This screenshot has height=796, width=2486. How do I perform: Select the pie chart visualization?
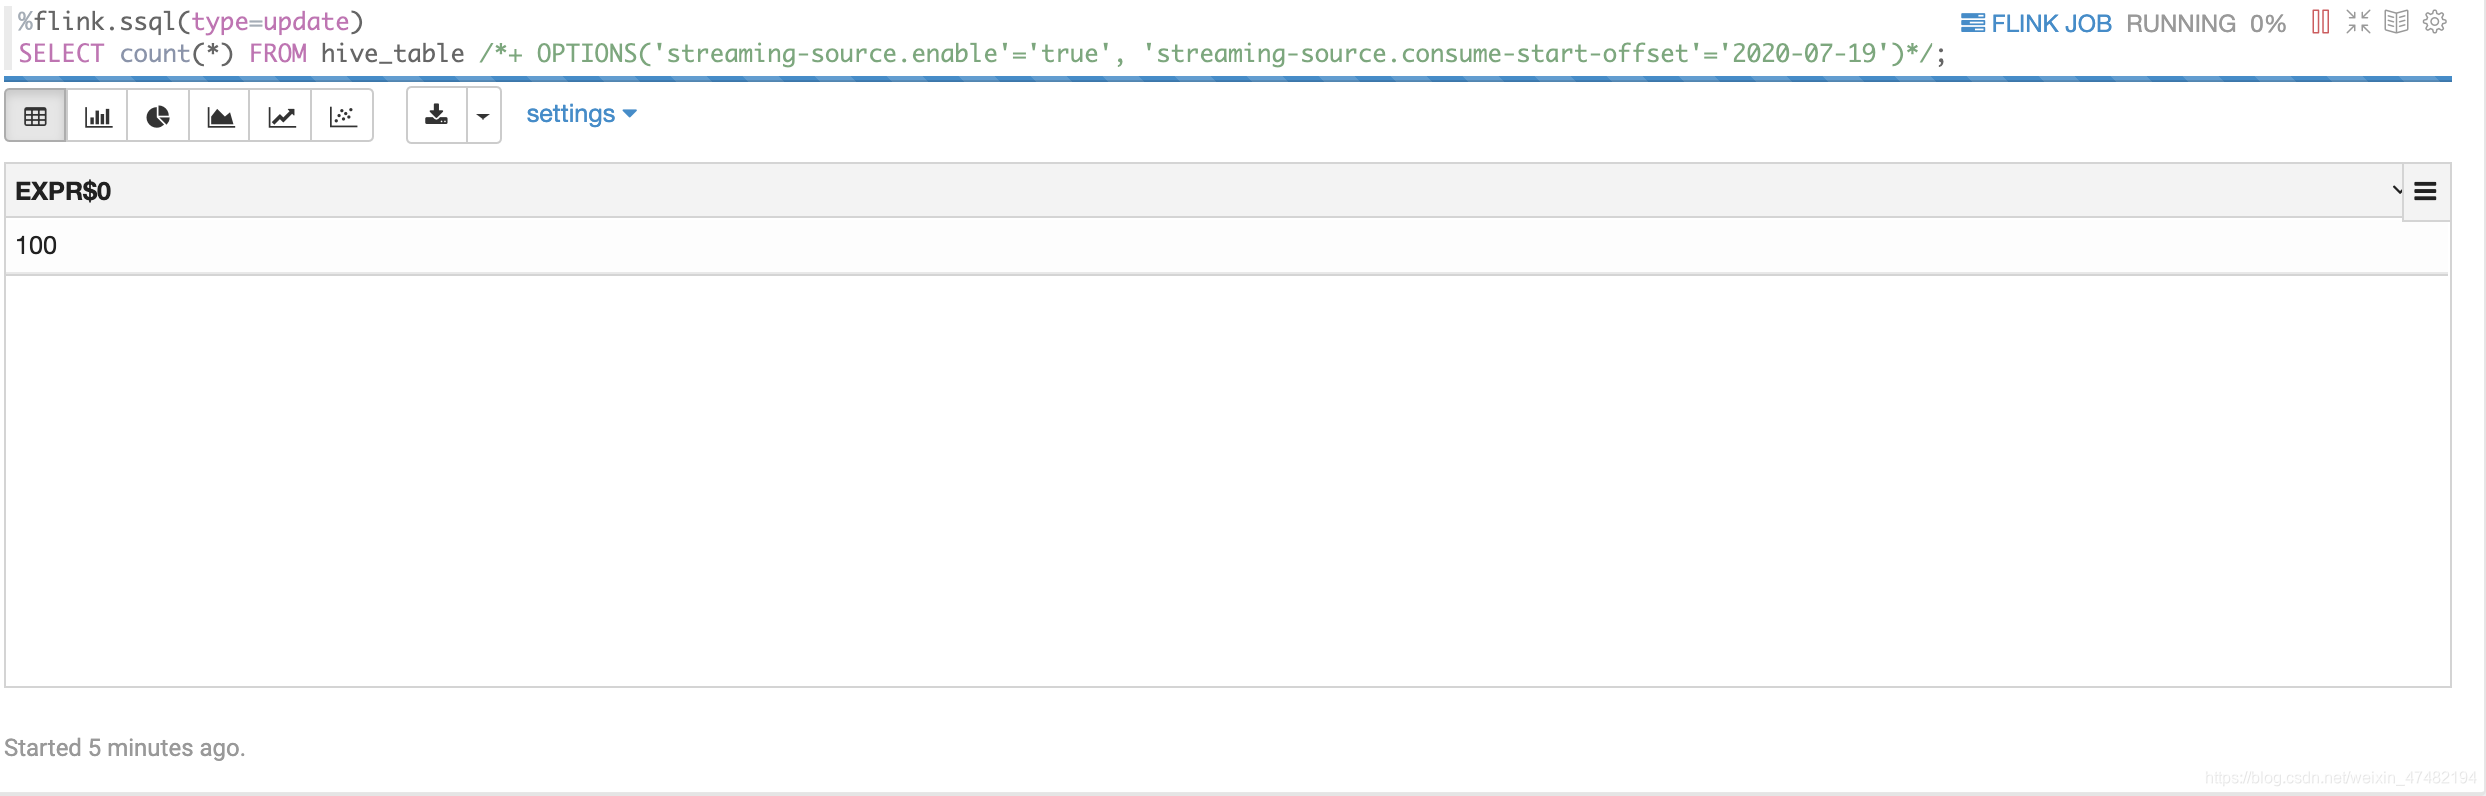[x=158, y=116]
